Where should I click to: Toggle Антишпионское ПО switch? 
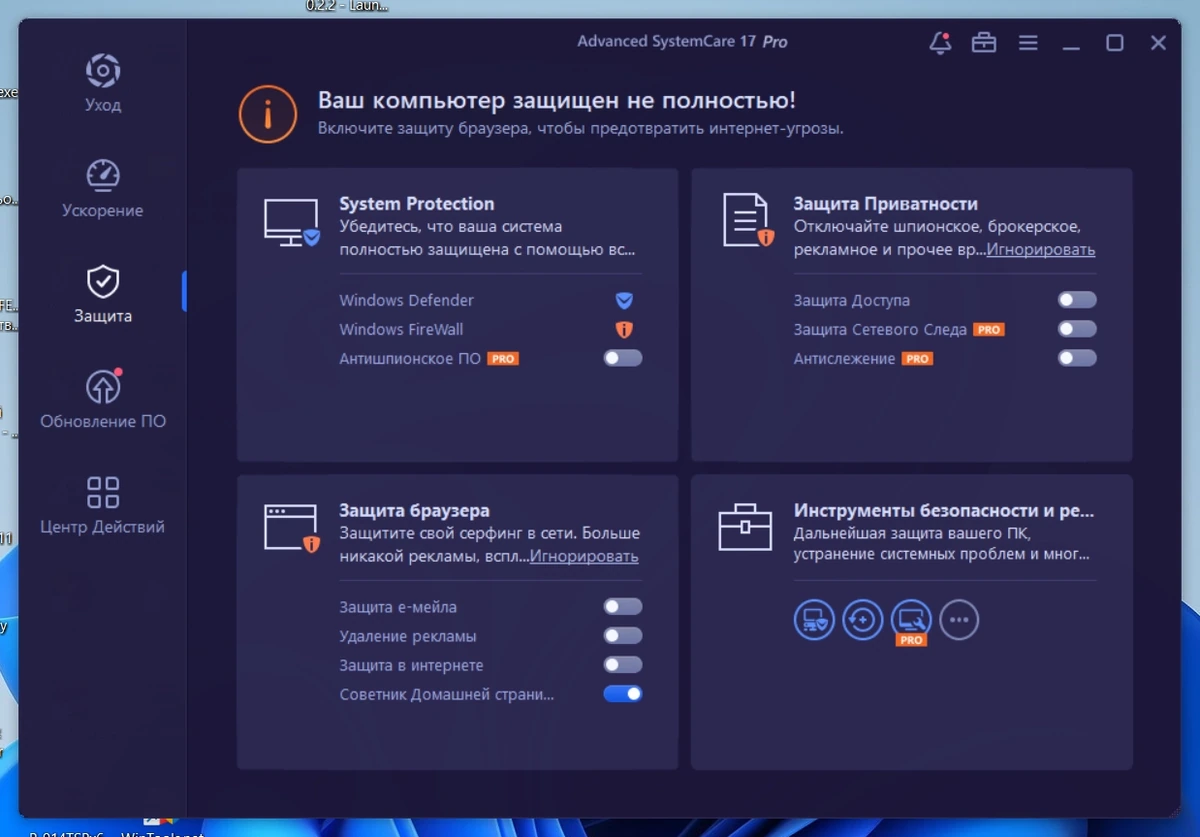[623, 358]
